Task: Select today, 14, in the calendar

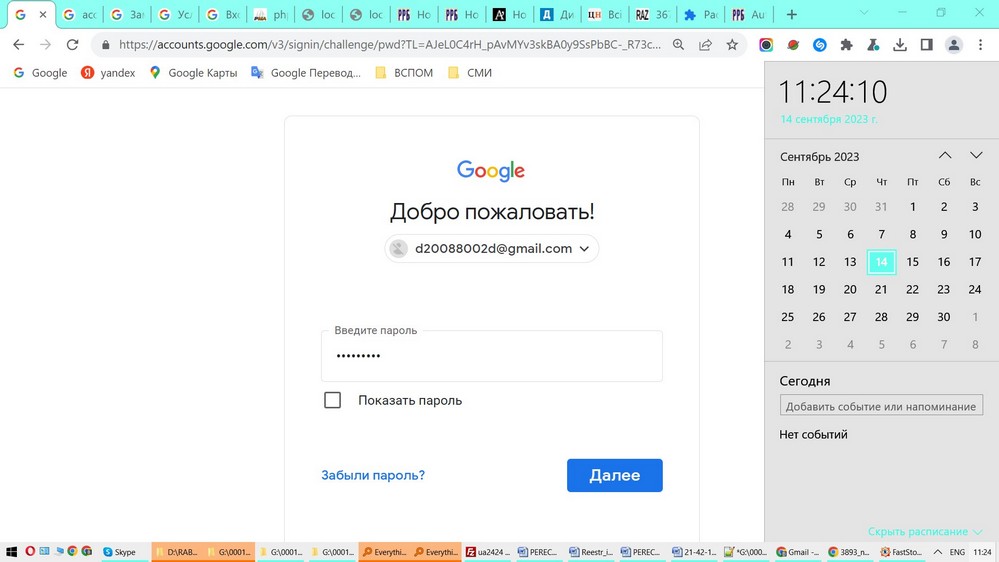Action: pyautogui.click(x=881, y=262)
